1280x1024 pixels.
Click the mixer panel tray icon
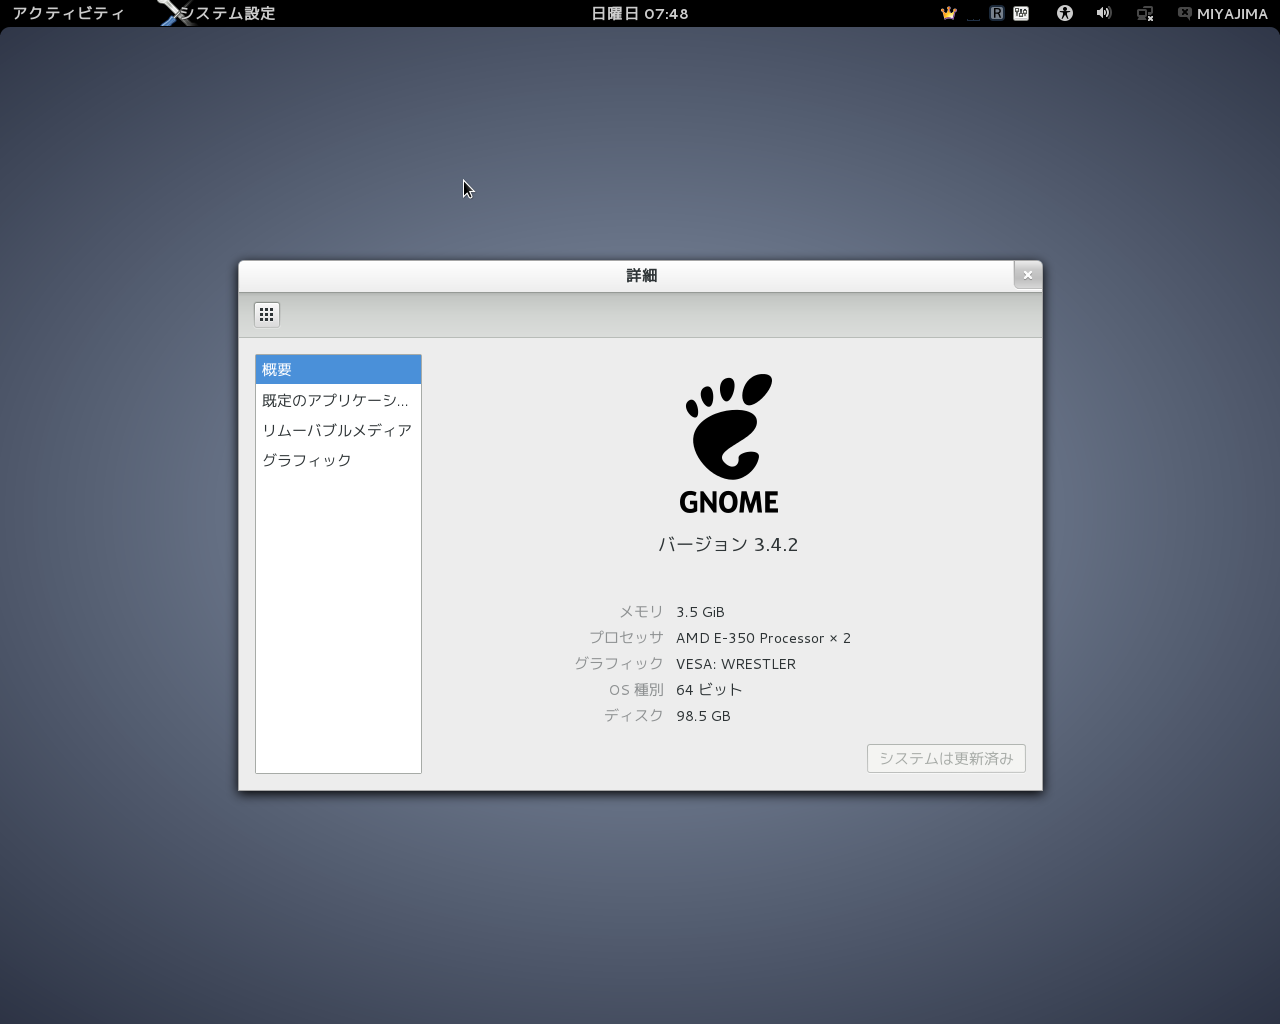coord(1021,13)
